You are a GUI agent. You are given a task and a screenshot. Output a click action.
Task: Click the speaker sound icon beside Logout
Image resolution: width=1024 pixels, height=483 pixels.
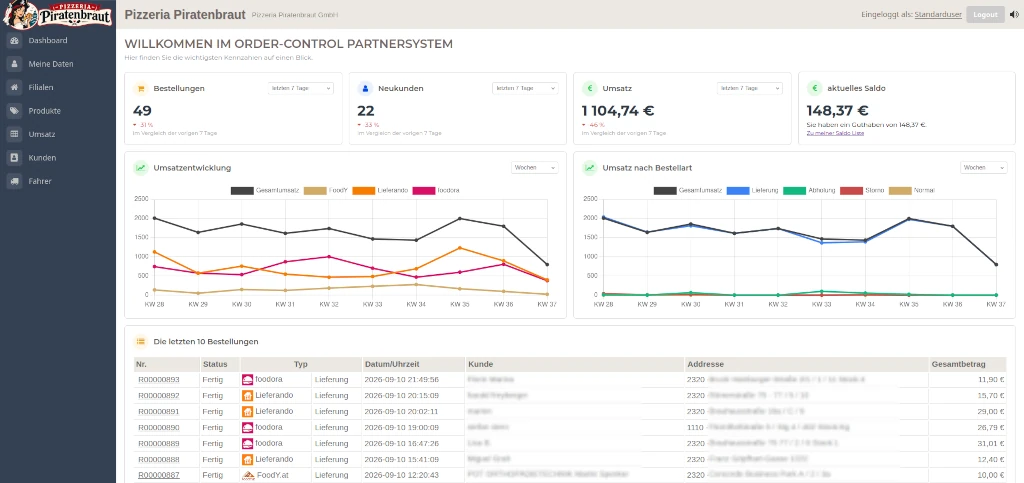click(1014, 14)
